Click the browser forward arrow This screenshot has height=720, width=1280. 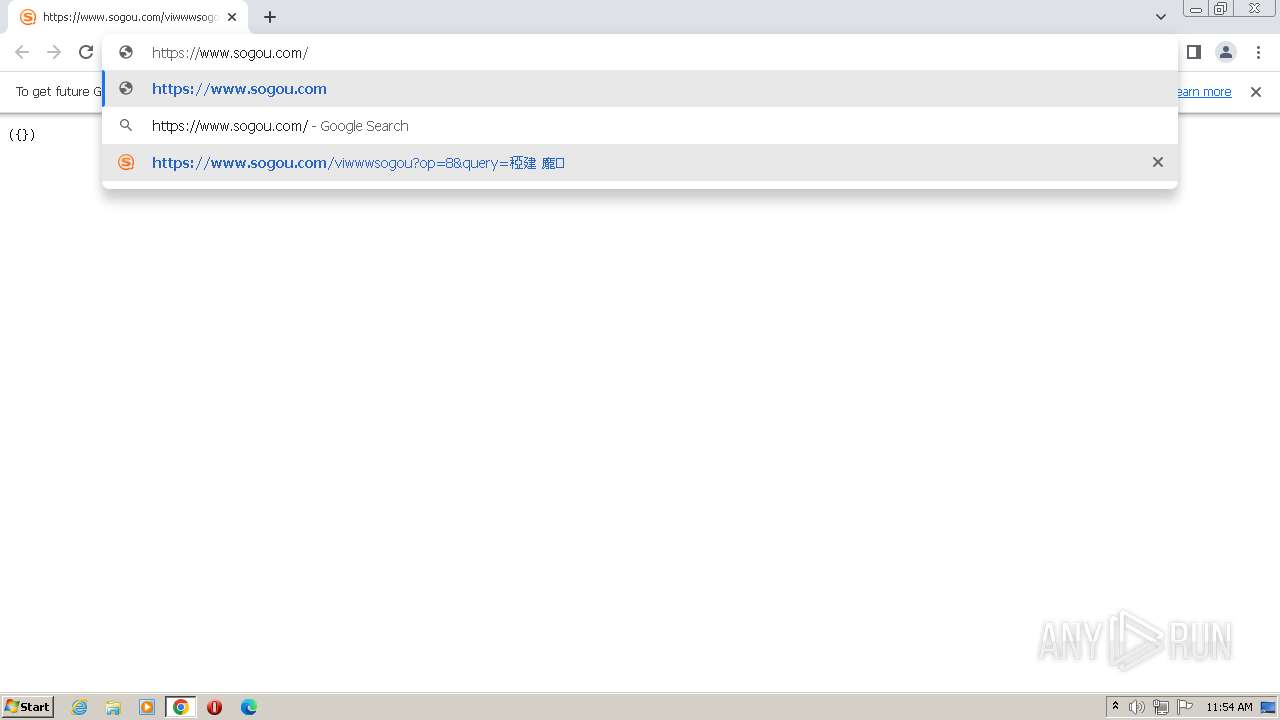(54, 52)
